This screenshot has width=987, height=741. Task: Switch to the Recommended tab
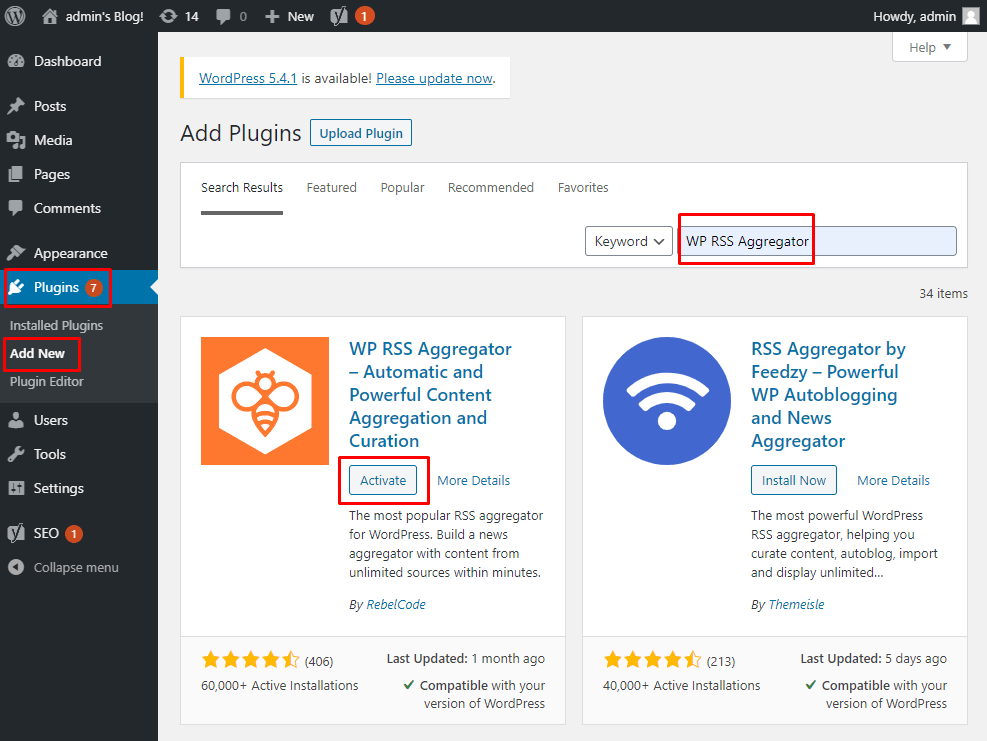pyautogui.click(x=491, y=188)
